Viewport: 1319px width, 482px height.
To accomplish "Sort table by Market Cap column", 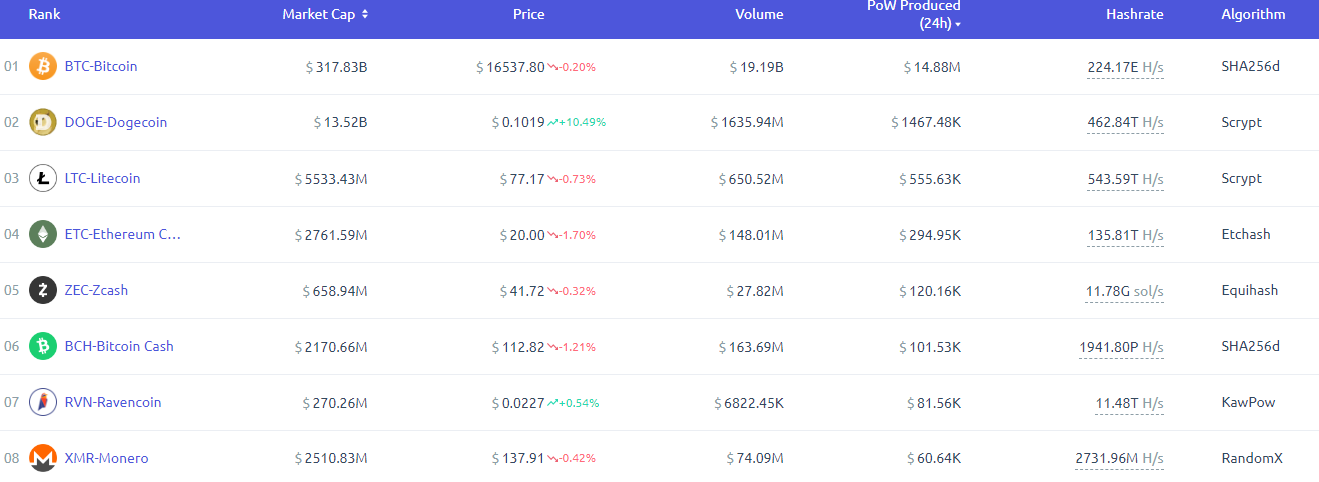I will (x=325, y=14).
